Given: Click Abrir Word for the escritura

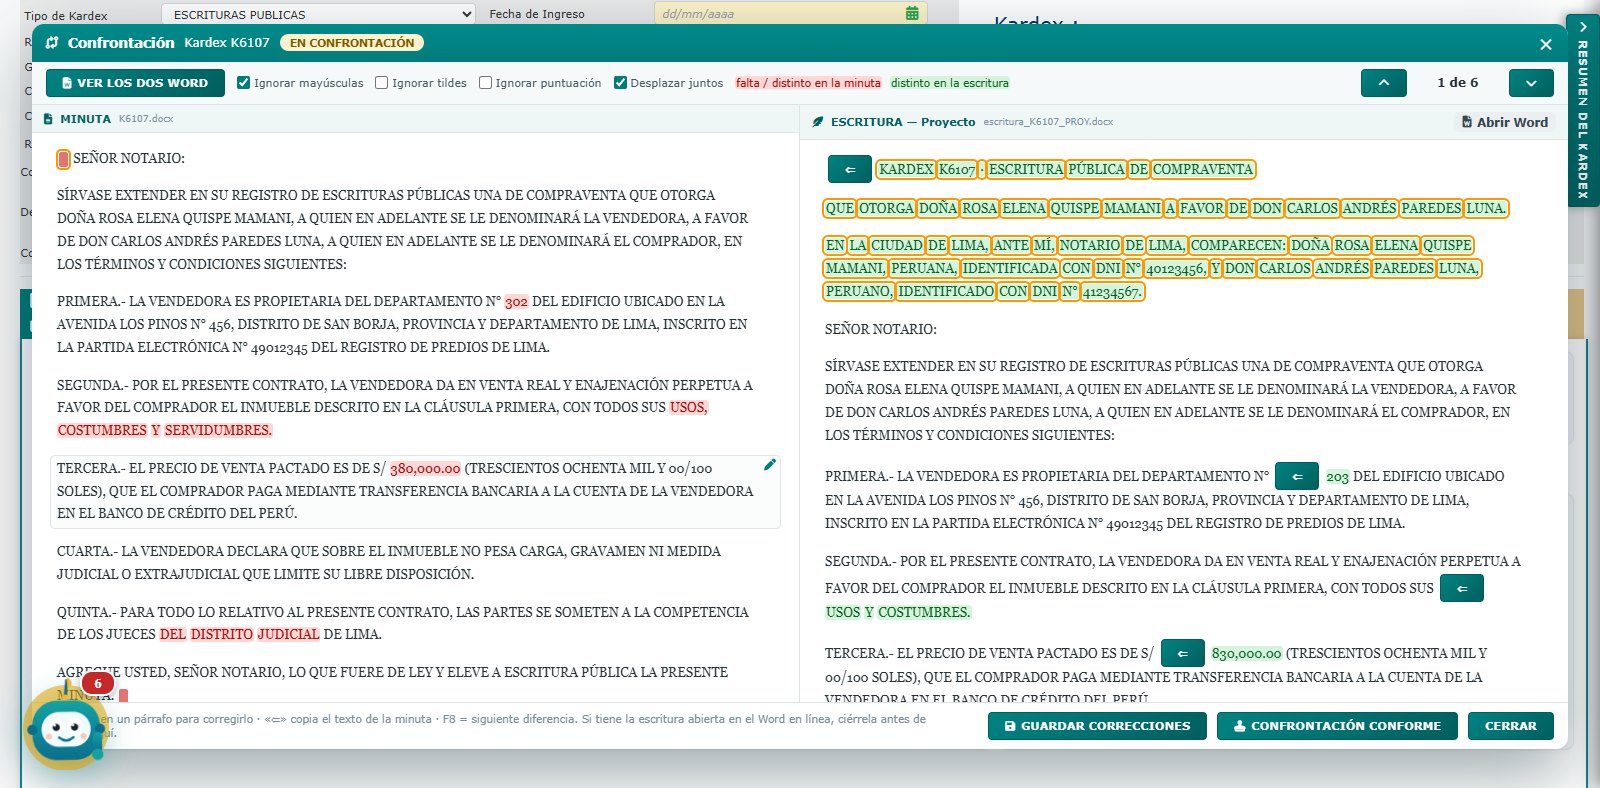Looking at the screenshot, I should [x=1504, y=122].
